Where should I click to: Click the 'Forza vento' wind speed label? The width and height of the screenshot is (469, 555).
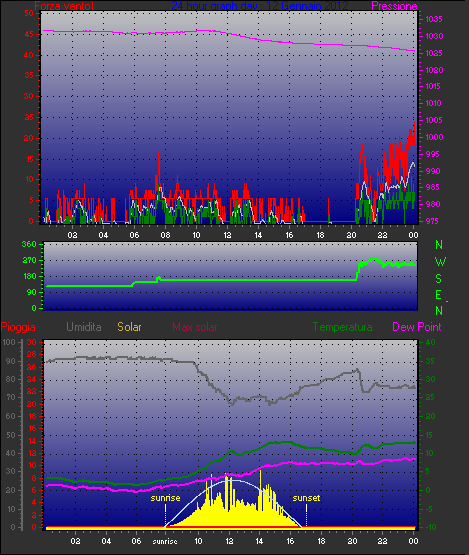point(64,6)
